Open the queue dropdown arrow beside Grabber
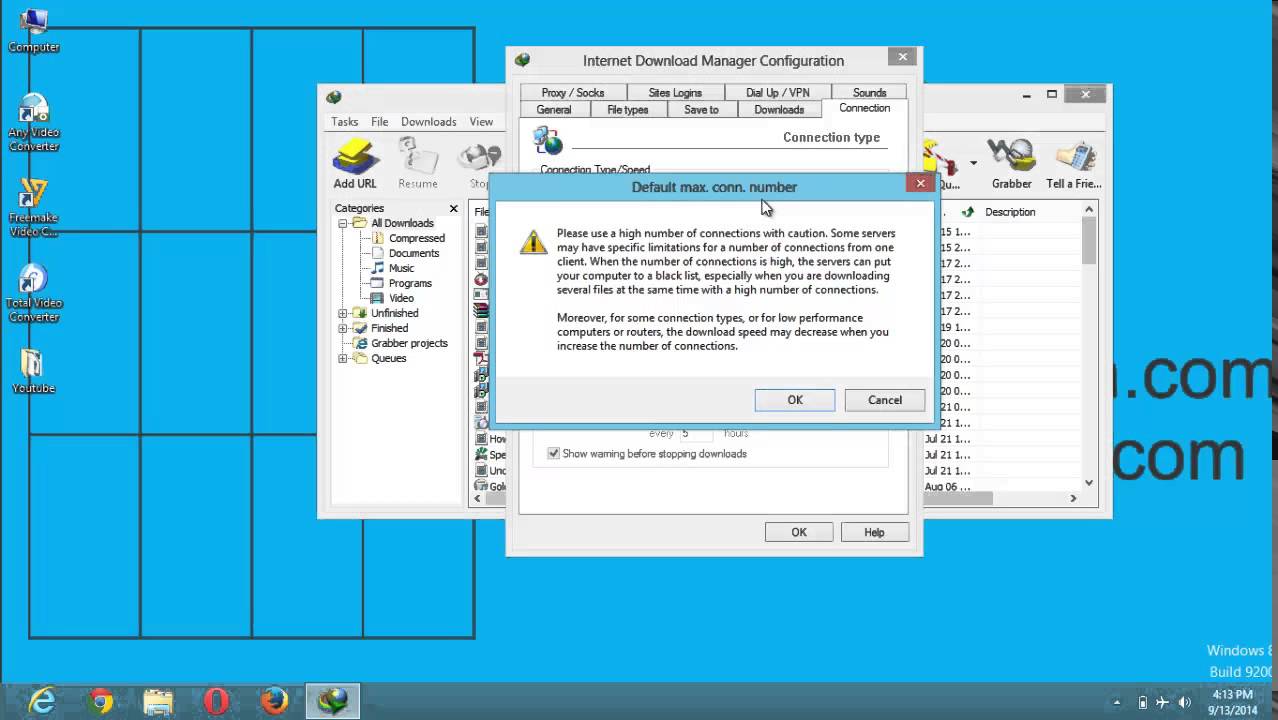 point(973,162)
